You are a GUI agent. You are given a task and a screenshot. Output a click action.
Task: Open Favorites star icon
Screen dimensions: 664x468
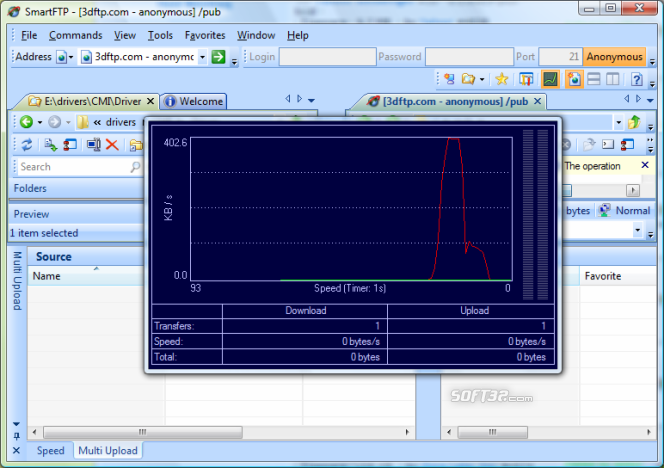click(502, 79)
